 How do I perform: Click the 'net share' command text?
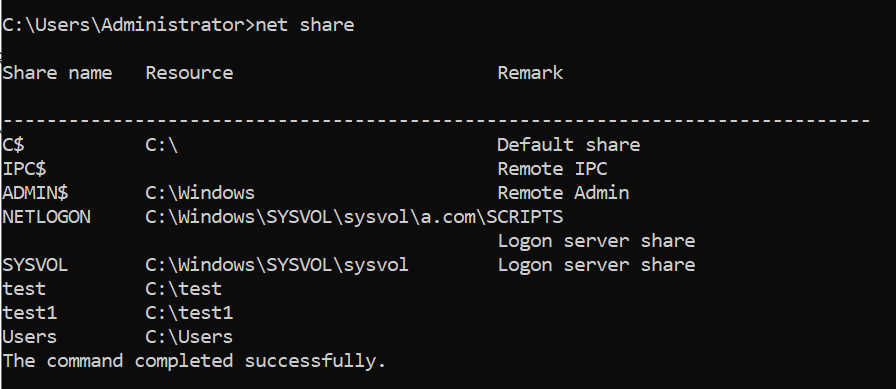pyautogui.click(x=305, y=25)
